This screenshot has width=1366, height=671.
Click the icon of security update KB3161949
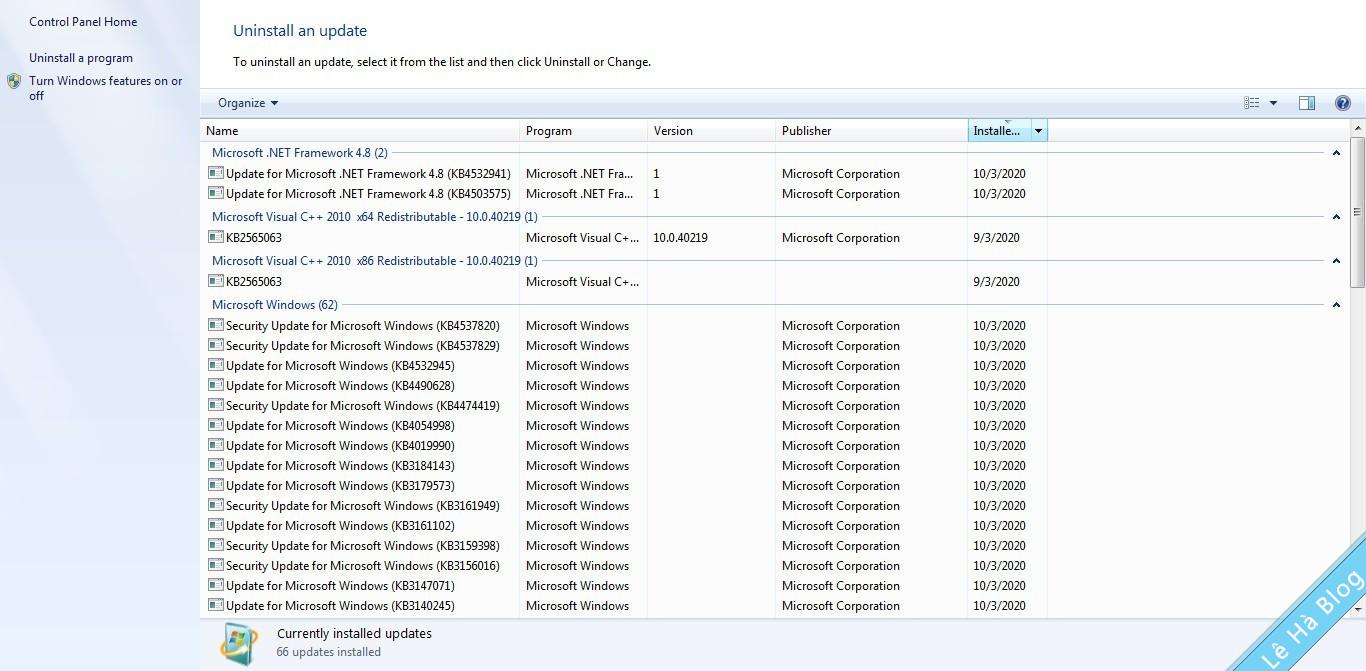215,505
